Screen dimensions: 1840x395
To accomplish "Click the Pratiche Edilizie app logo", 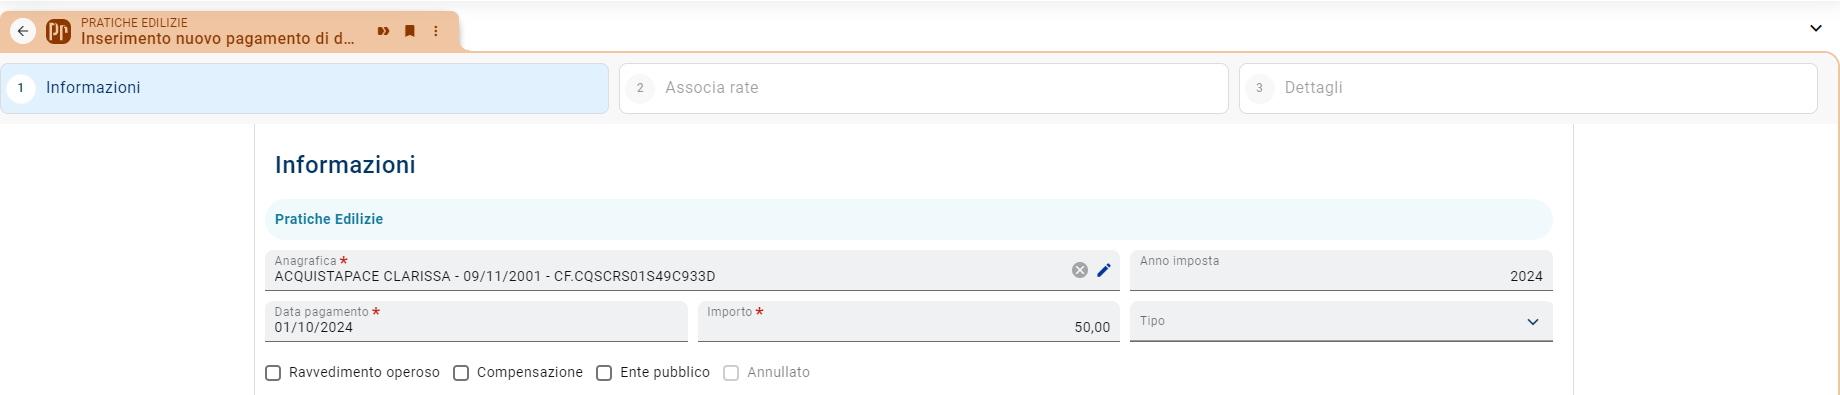I will coord(59,31).
